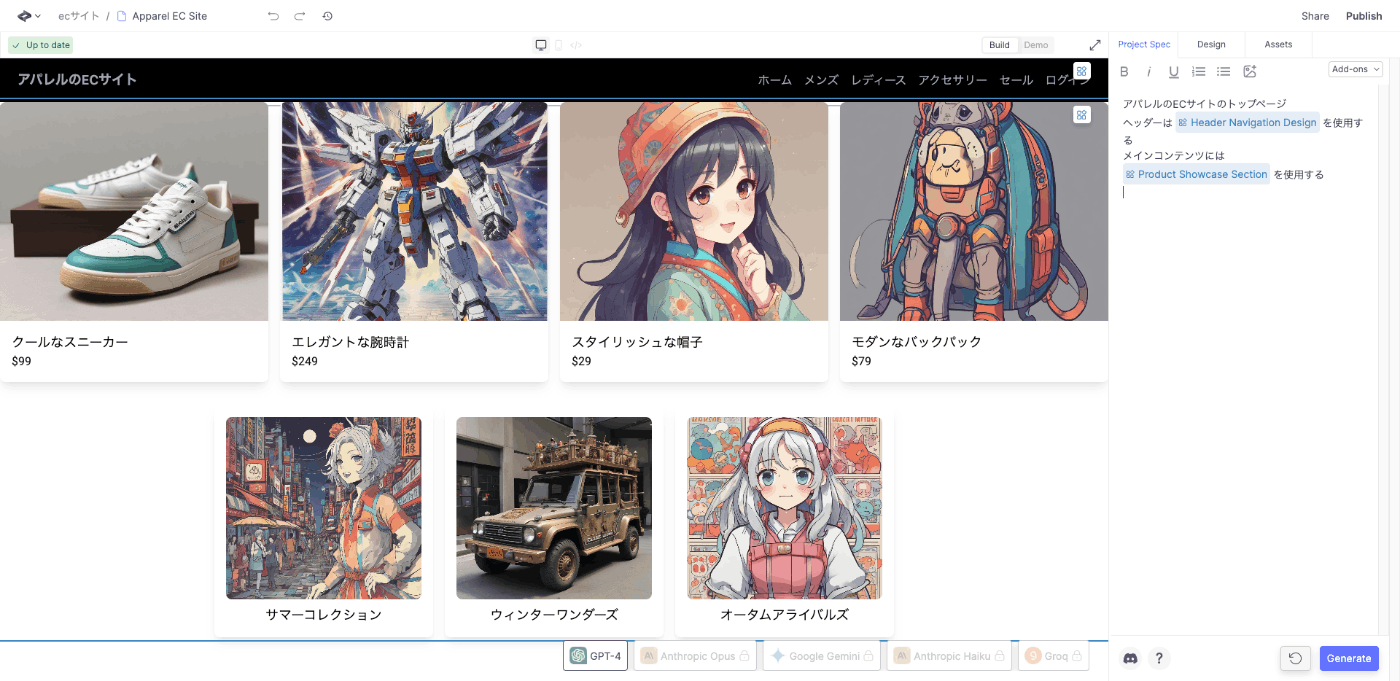
Task: Open the Discord community link
Action: pos(1131,658)
